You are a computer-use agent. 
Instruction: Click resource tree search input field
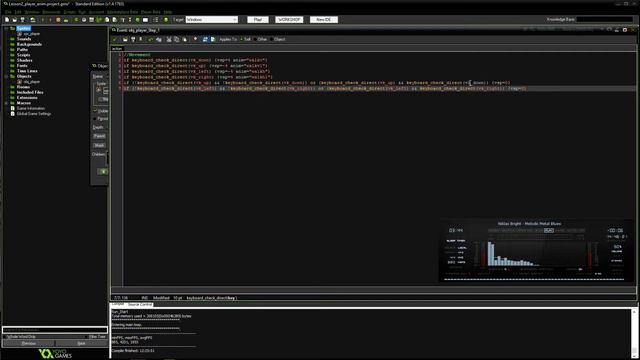55,330
